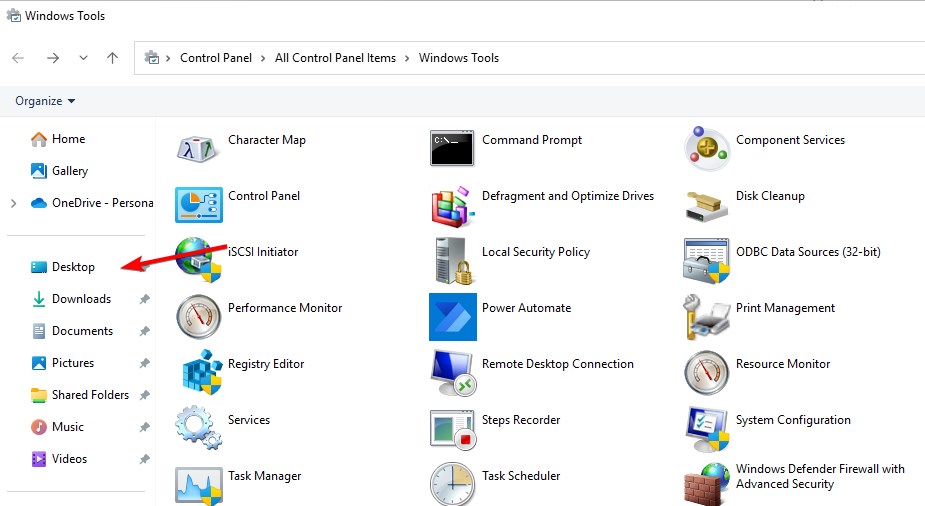This screenshot has height=506, width=925.
Task: Click Windows Tools breadcrumb segment
Action: 459,58
